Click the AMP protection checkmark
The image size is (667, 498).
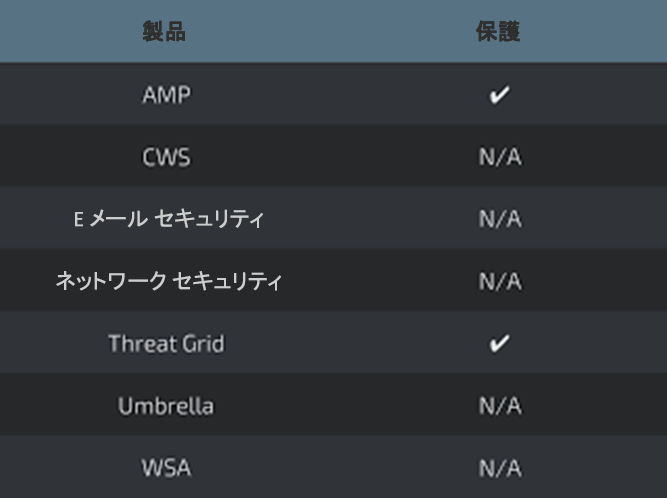pos(499,96)
